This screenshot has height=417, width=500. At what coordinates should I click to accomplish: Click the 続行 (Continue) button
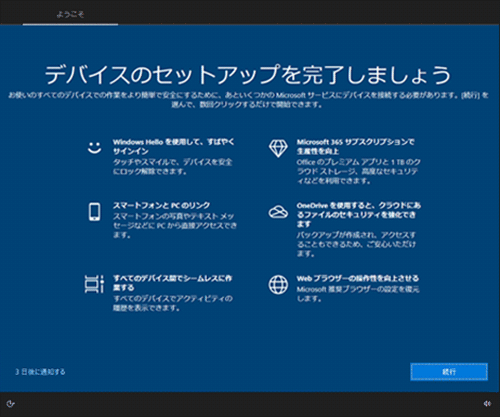pos(449,372)
